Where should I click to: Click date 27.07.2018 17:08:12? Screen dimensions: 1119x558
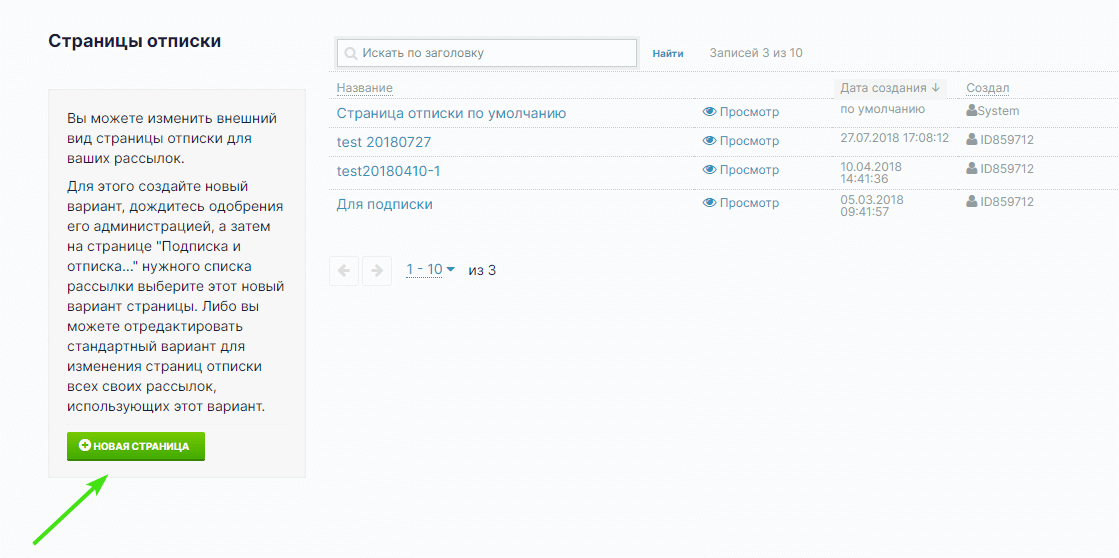[x=895, y=137]
